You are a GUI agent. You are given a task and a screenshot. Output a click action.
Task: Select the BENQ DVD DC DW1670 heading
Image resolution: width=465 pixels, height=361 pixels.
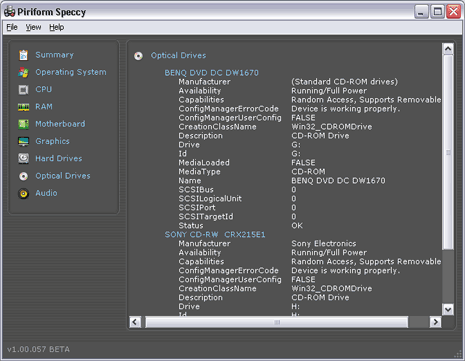click(x=212, y=73)
